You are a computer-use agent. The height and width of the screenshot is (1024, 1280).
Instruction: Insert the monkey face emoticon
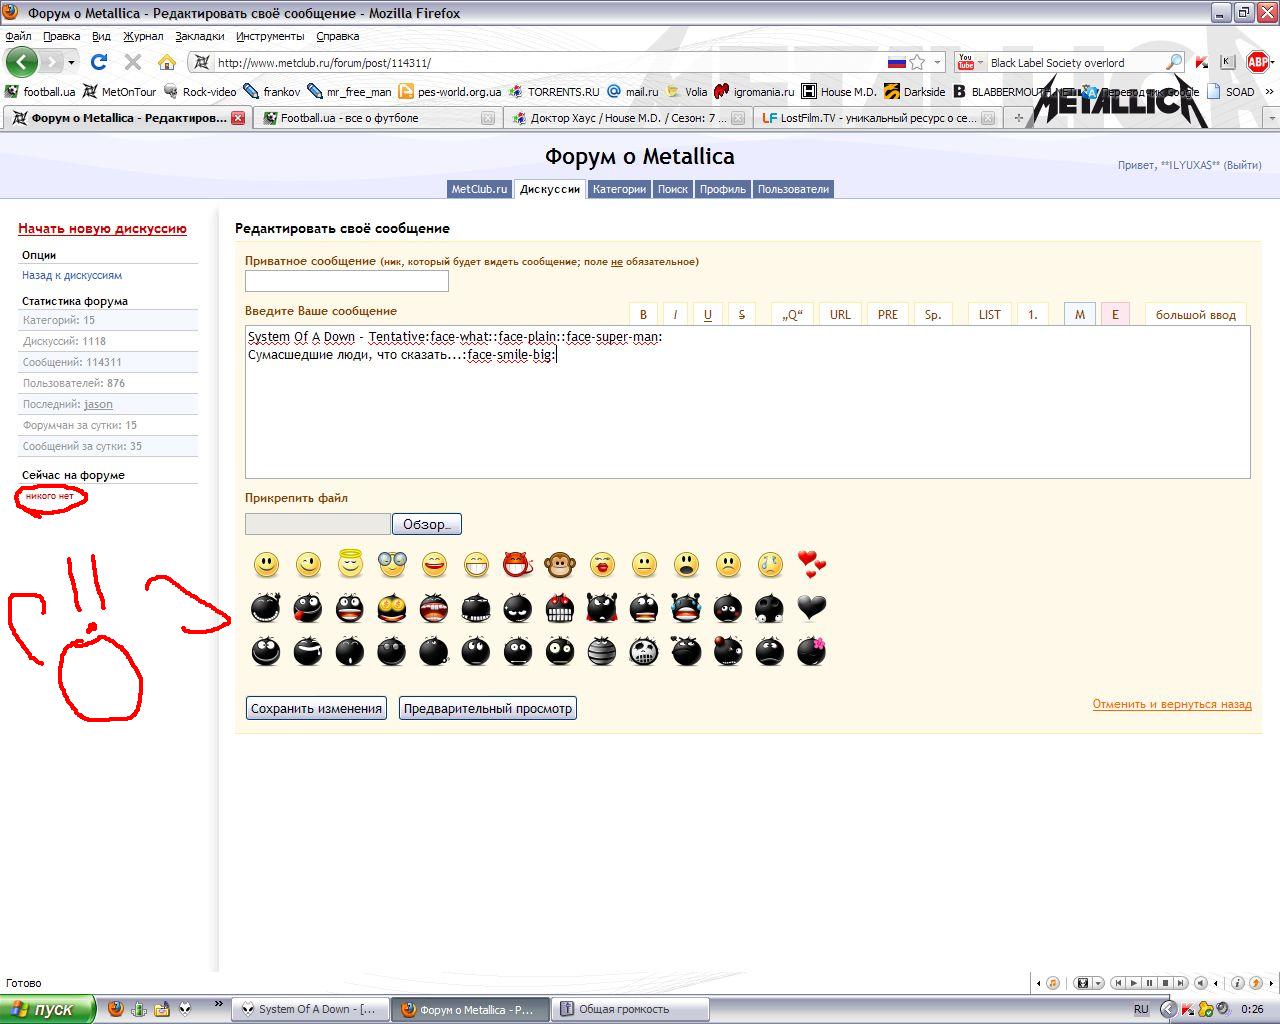[x=560, y=565]
